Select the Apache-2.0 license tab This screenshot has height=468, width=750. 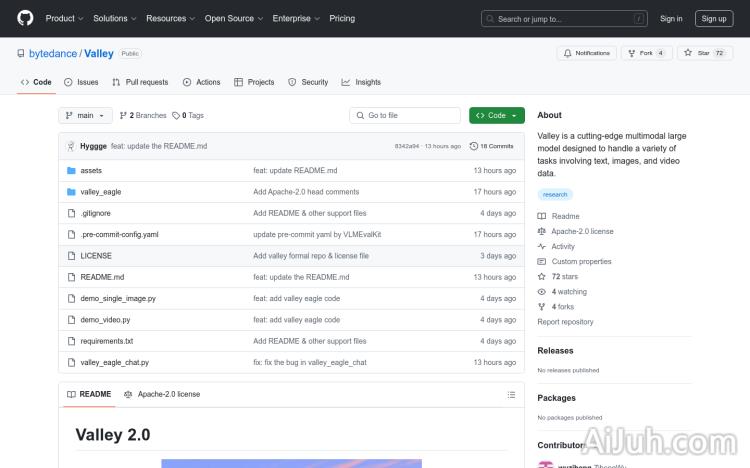pos(162,394)
